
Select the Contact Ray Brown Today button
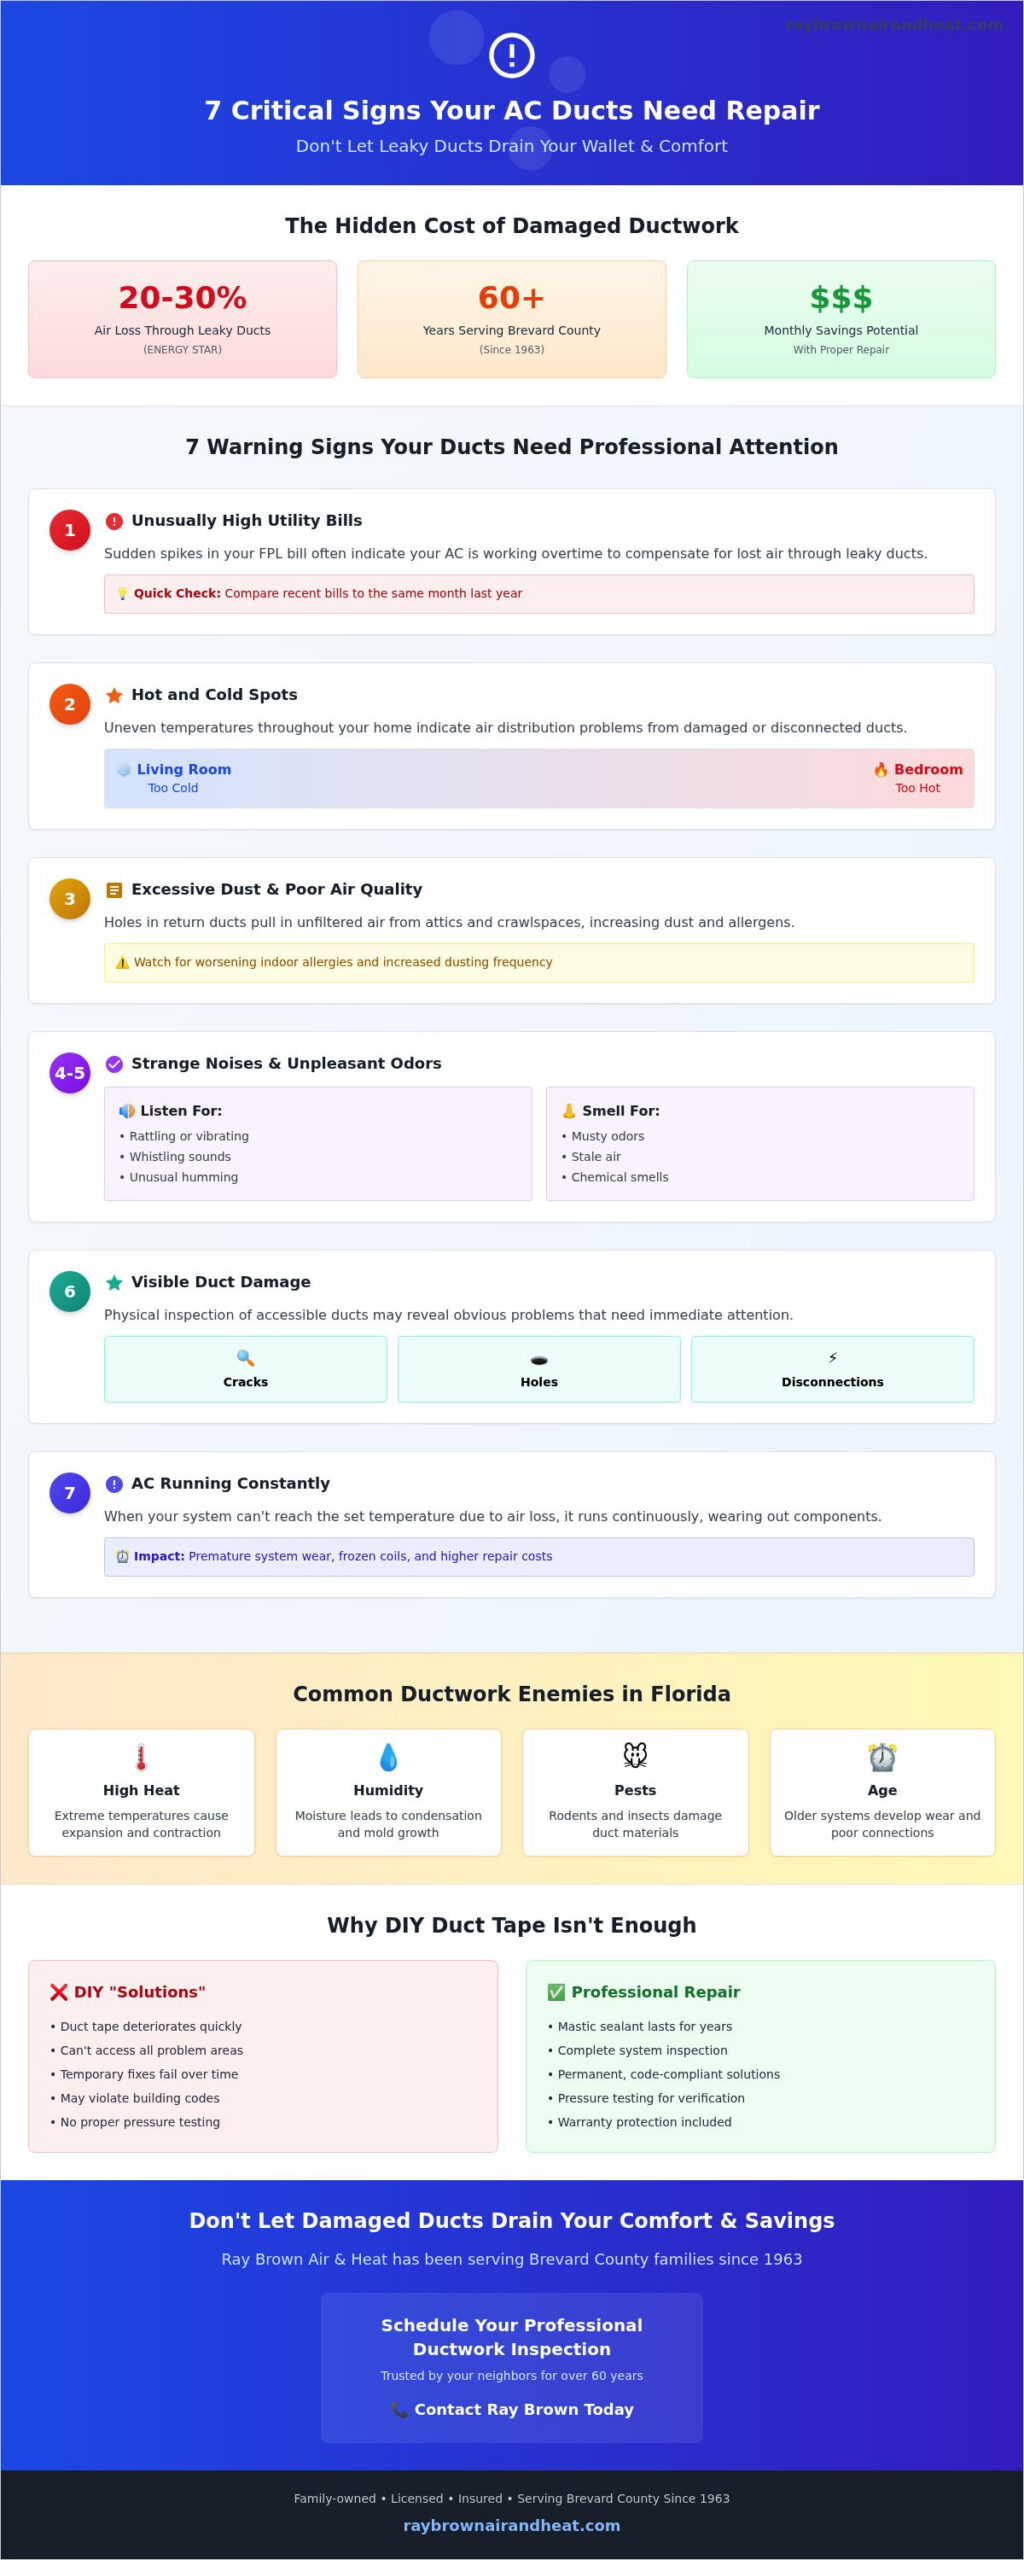point(512,2409)
